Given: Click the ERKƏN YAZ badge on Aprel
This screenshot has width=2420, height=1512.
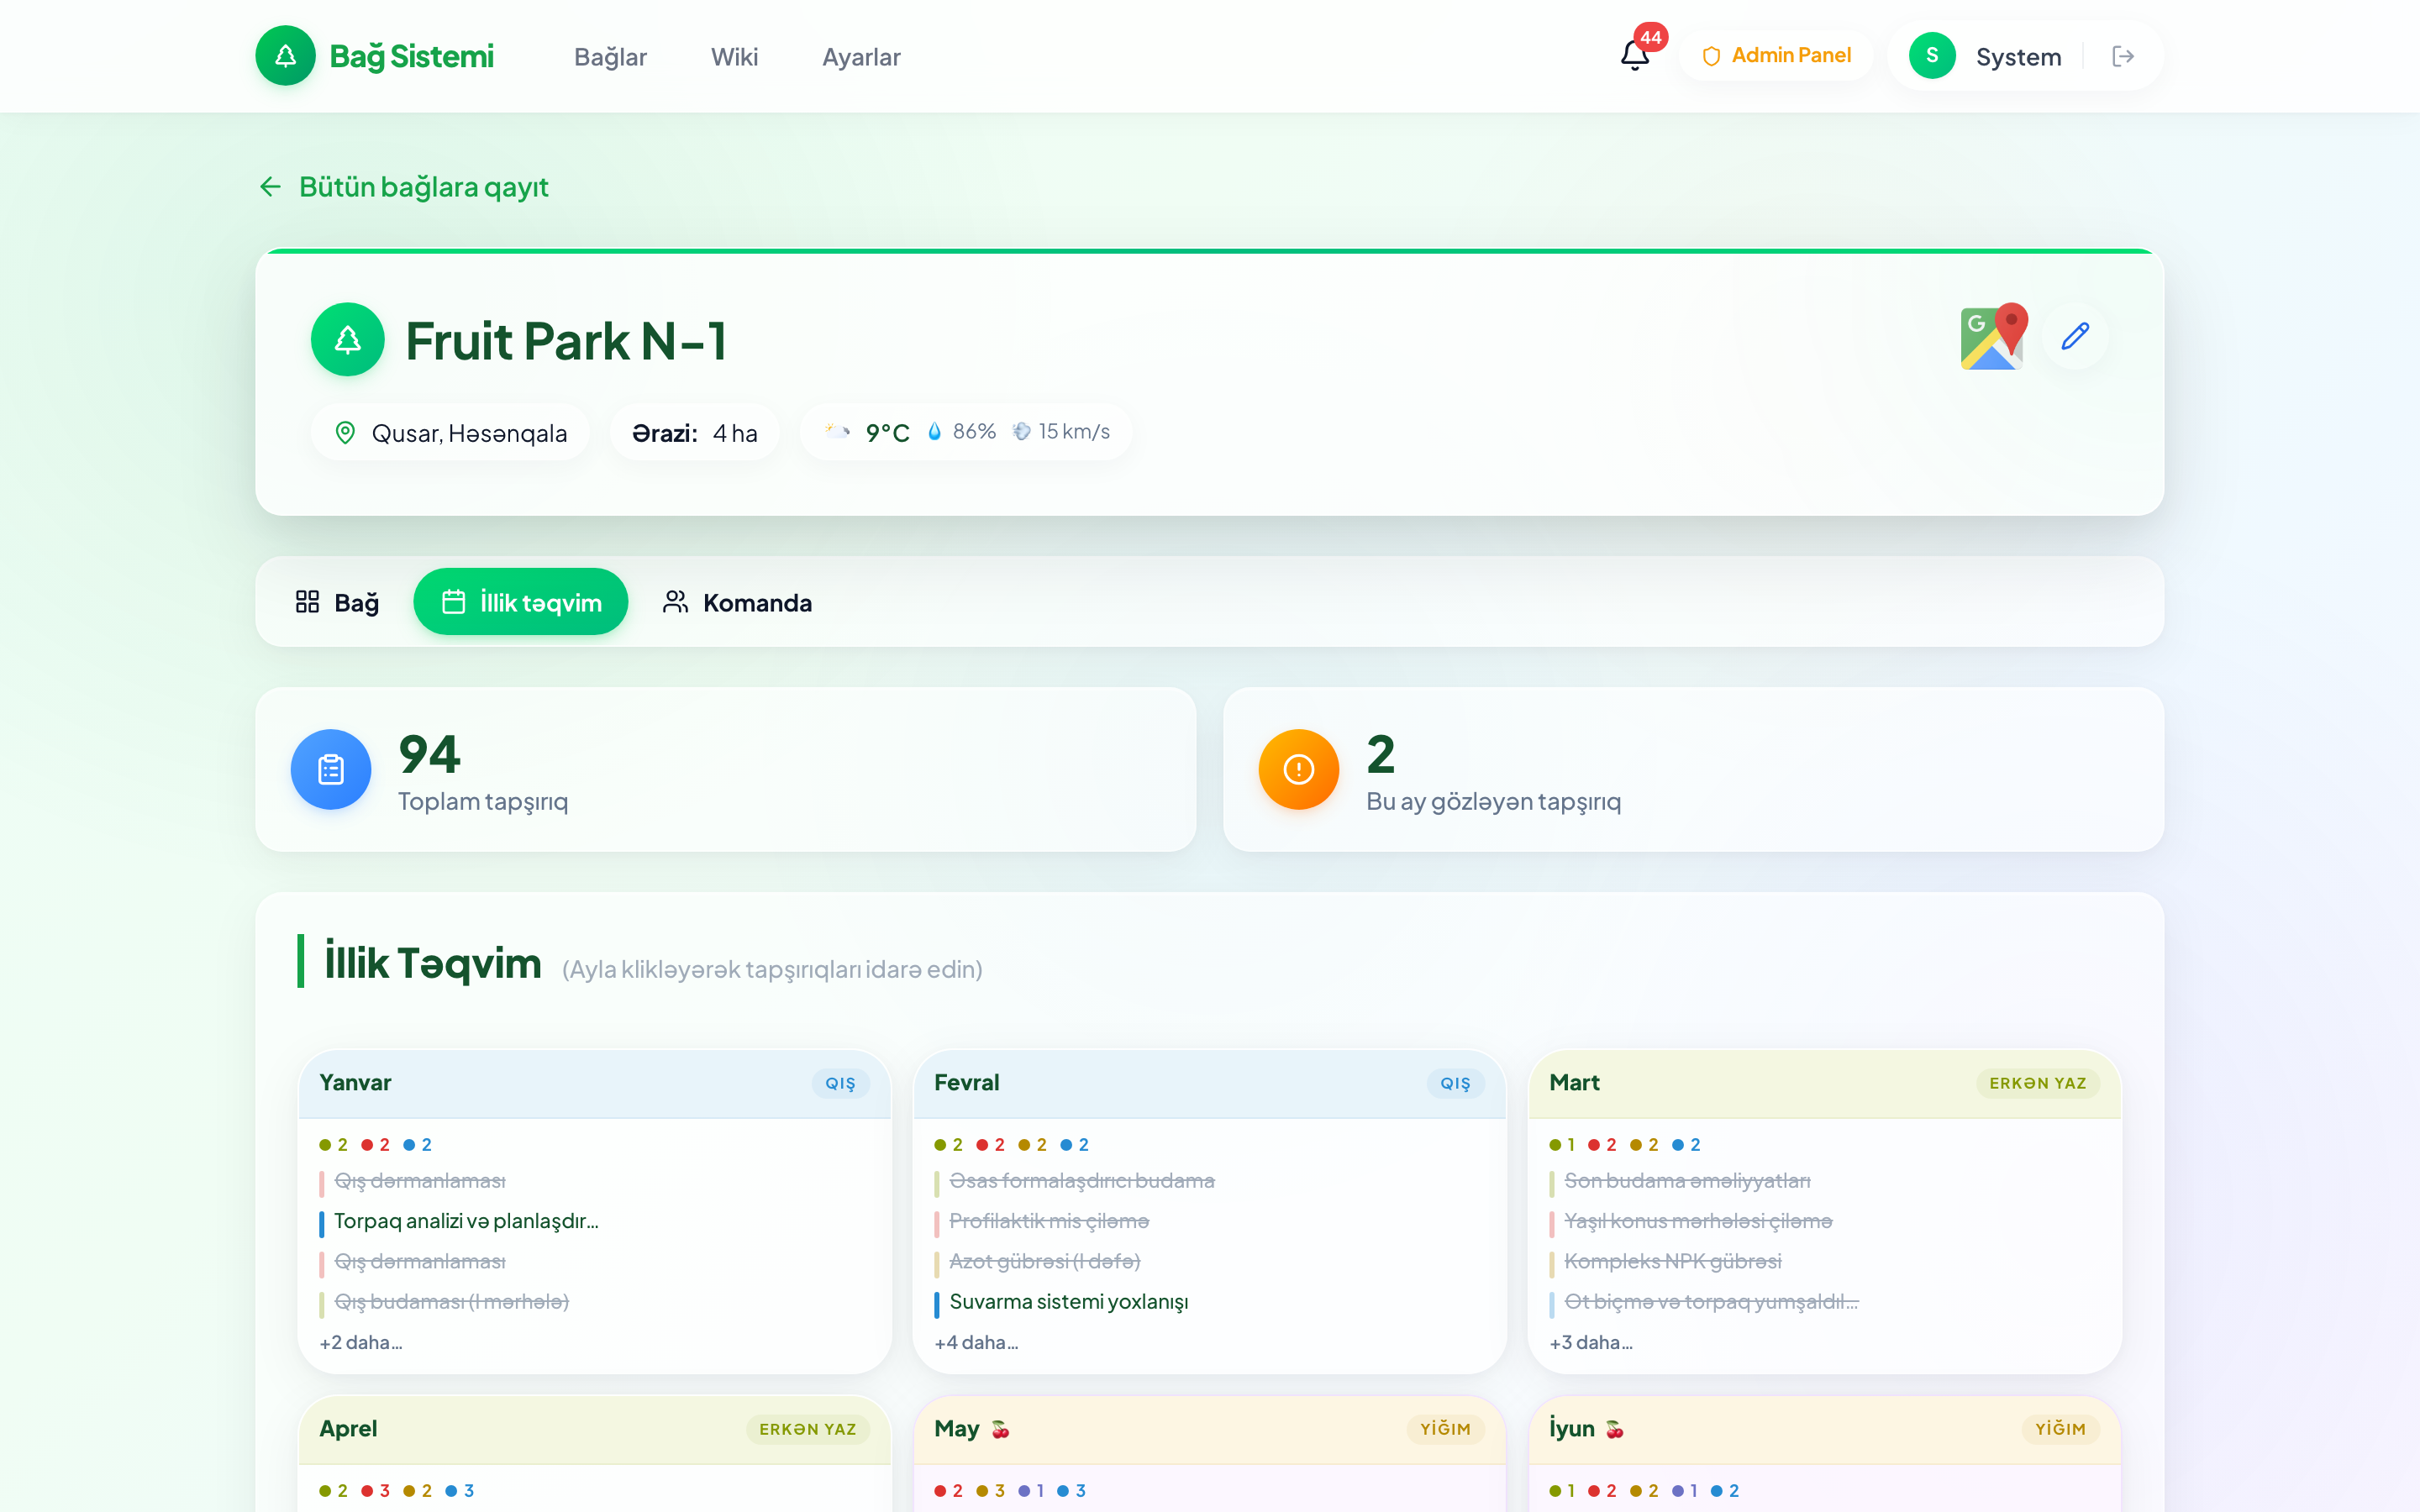Looking at the screenshot, I should pyautogui.click(x=807, y=1429).
